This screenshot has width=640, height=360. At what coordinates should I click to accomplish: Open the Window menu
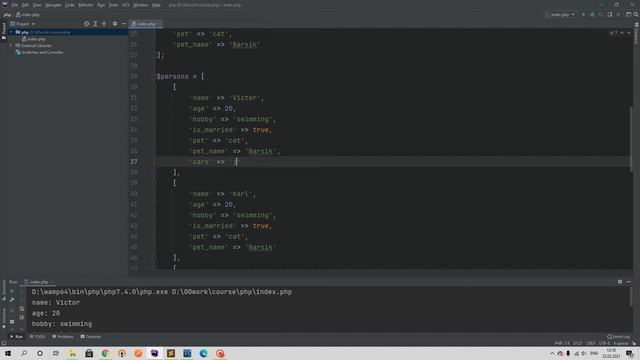point(141,5)
